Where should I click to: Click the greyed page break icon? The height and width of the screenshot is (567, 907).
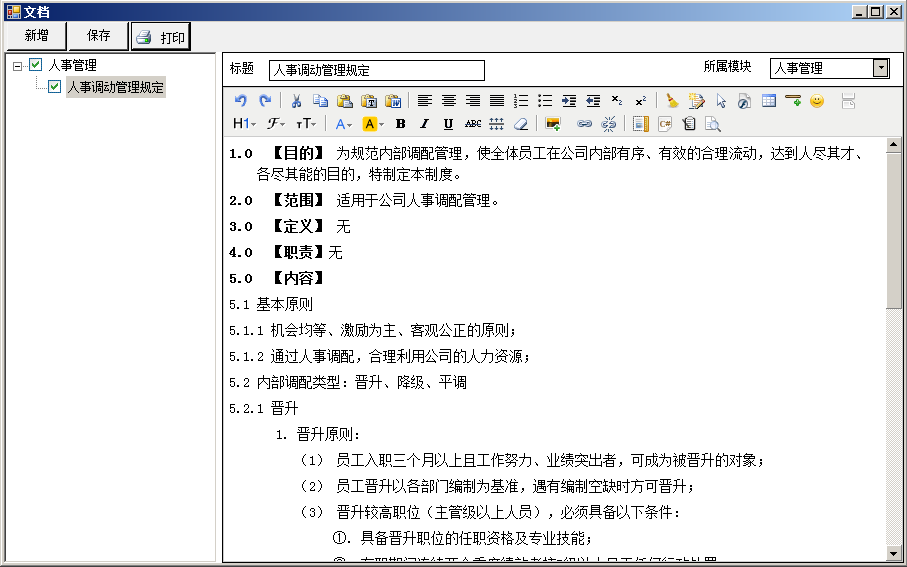click(848, 101)
